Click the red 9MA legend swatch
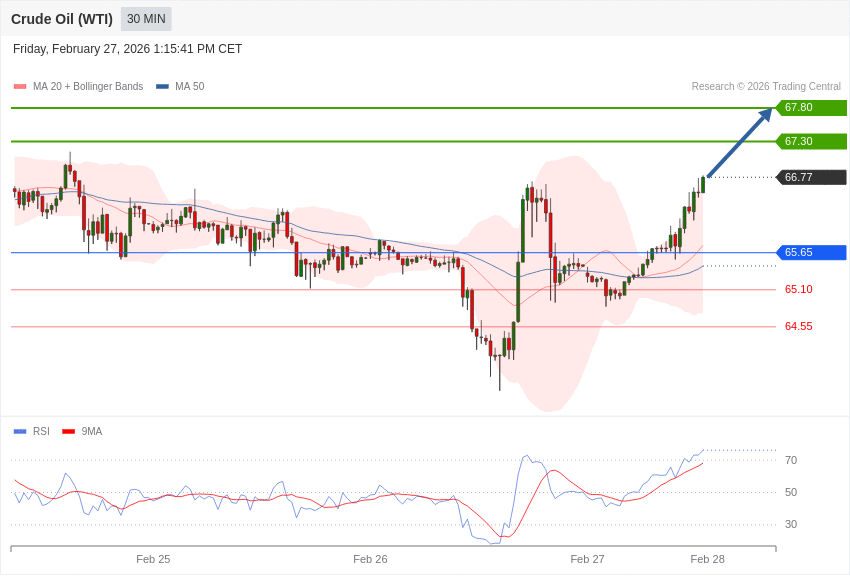Screen dimensions: 850x576 coord(68,432)
